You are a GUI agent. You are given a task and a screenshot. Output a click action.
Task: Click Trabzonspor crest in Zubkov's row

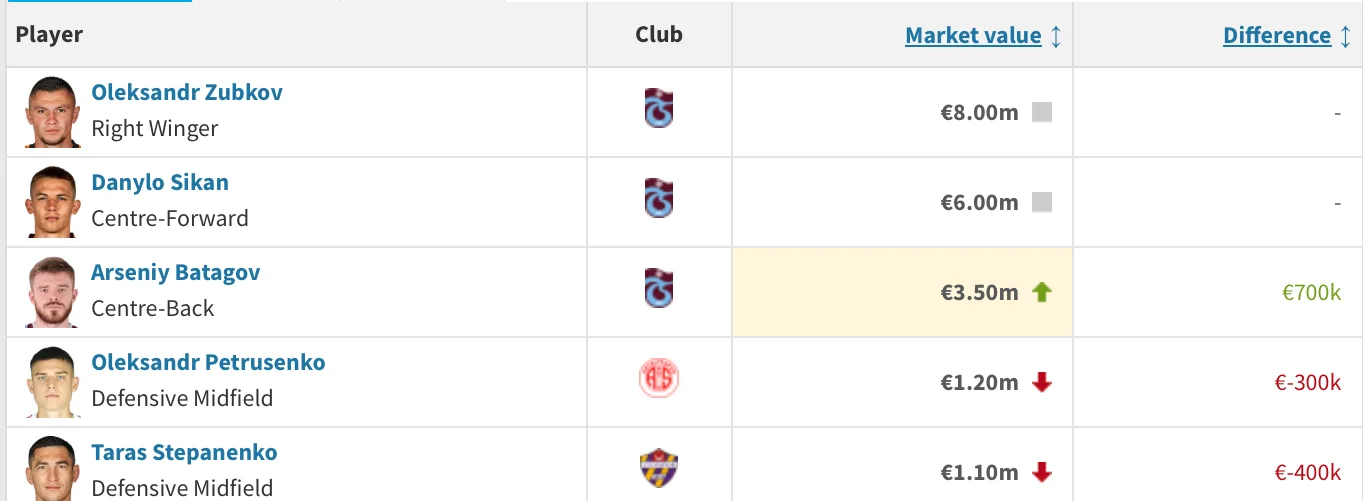(x=658, y=108)
